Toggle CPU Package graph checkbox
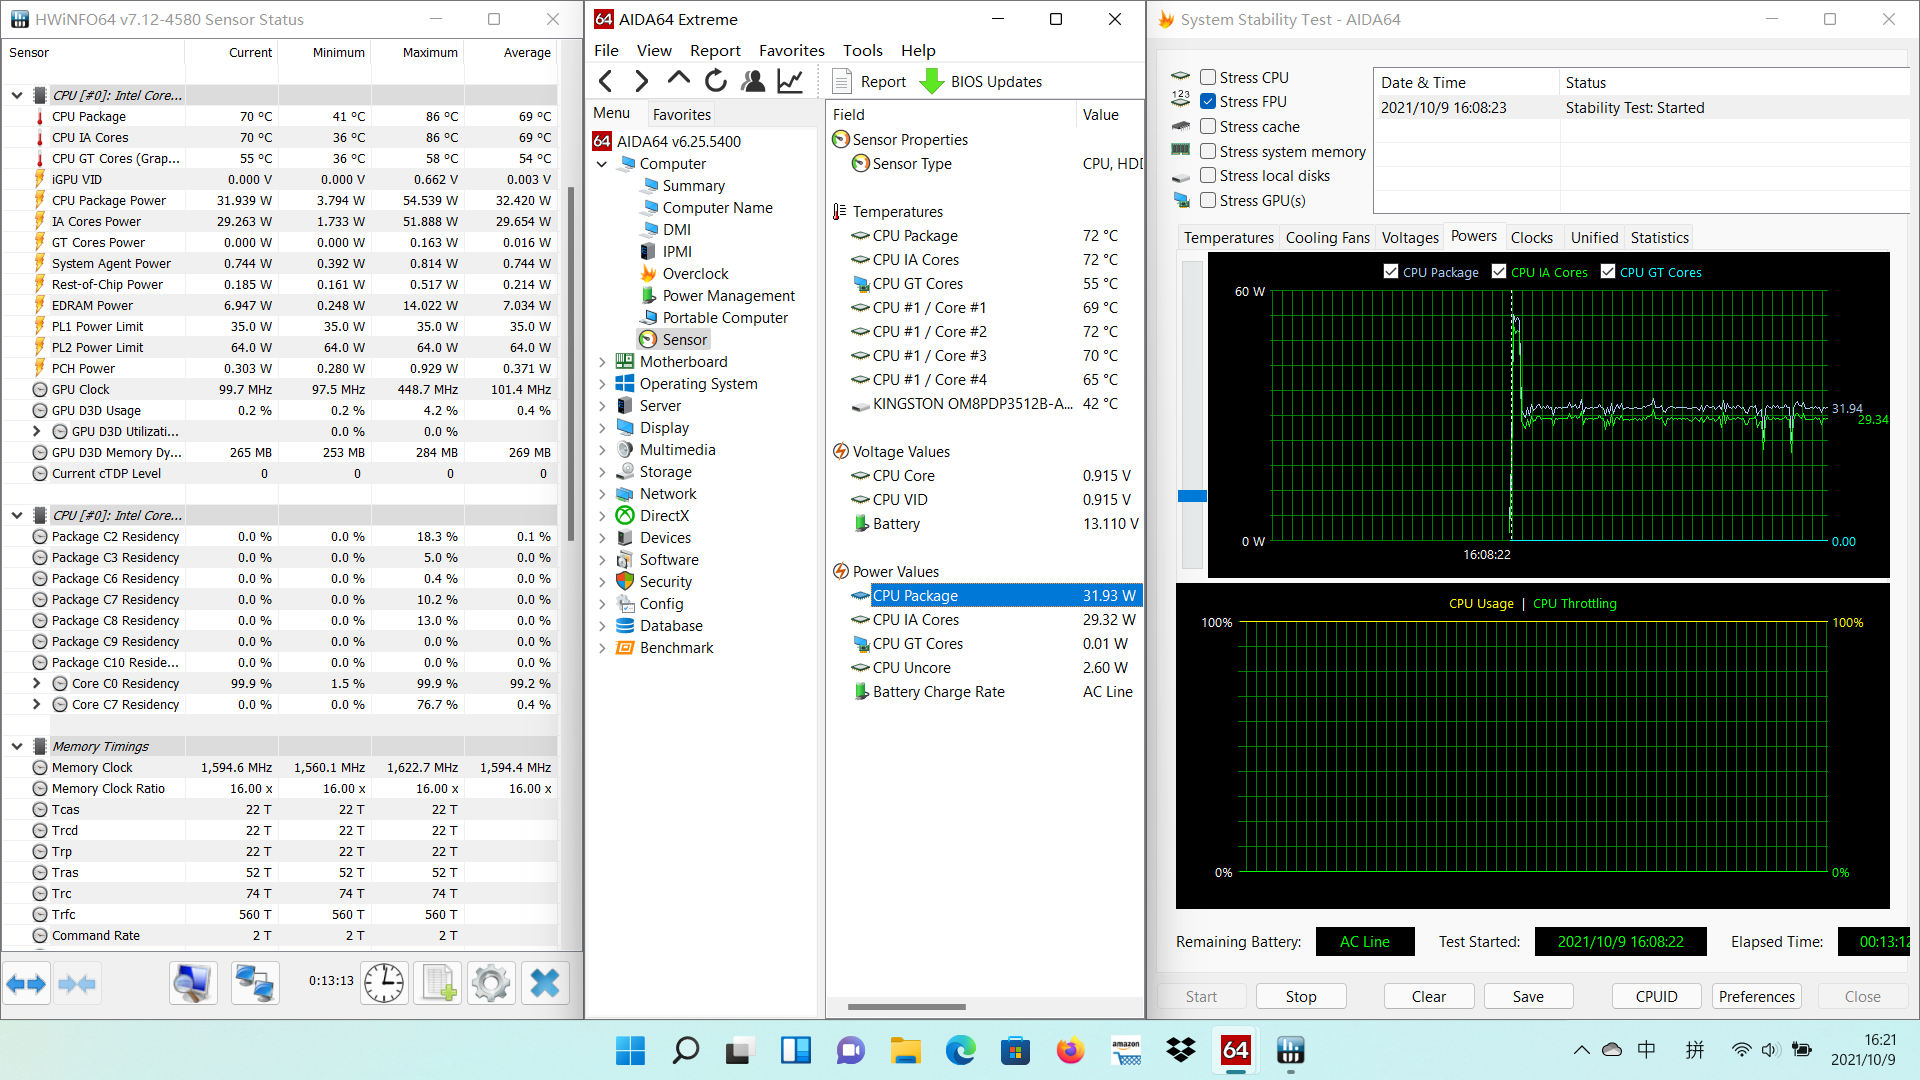Image resolution: width=1920 pixels, height=1080 pixels. click(x=1391, y=271)
